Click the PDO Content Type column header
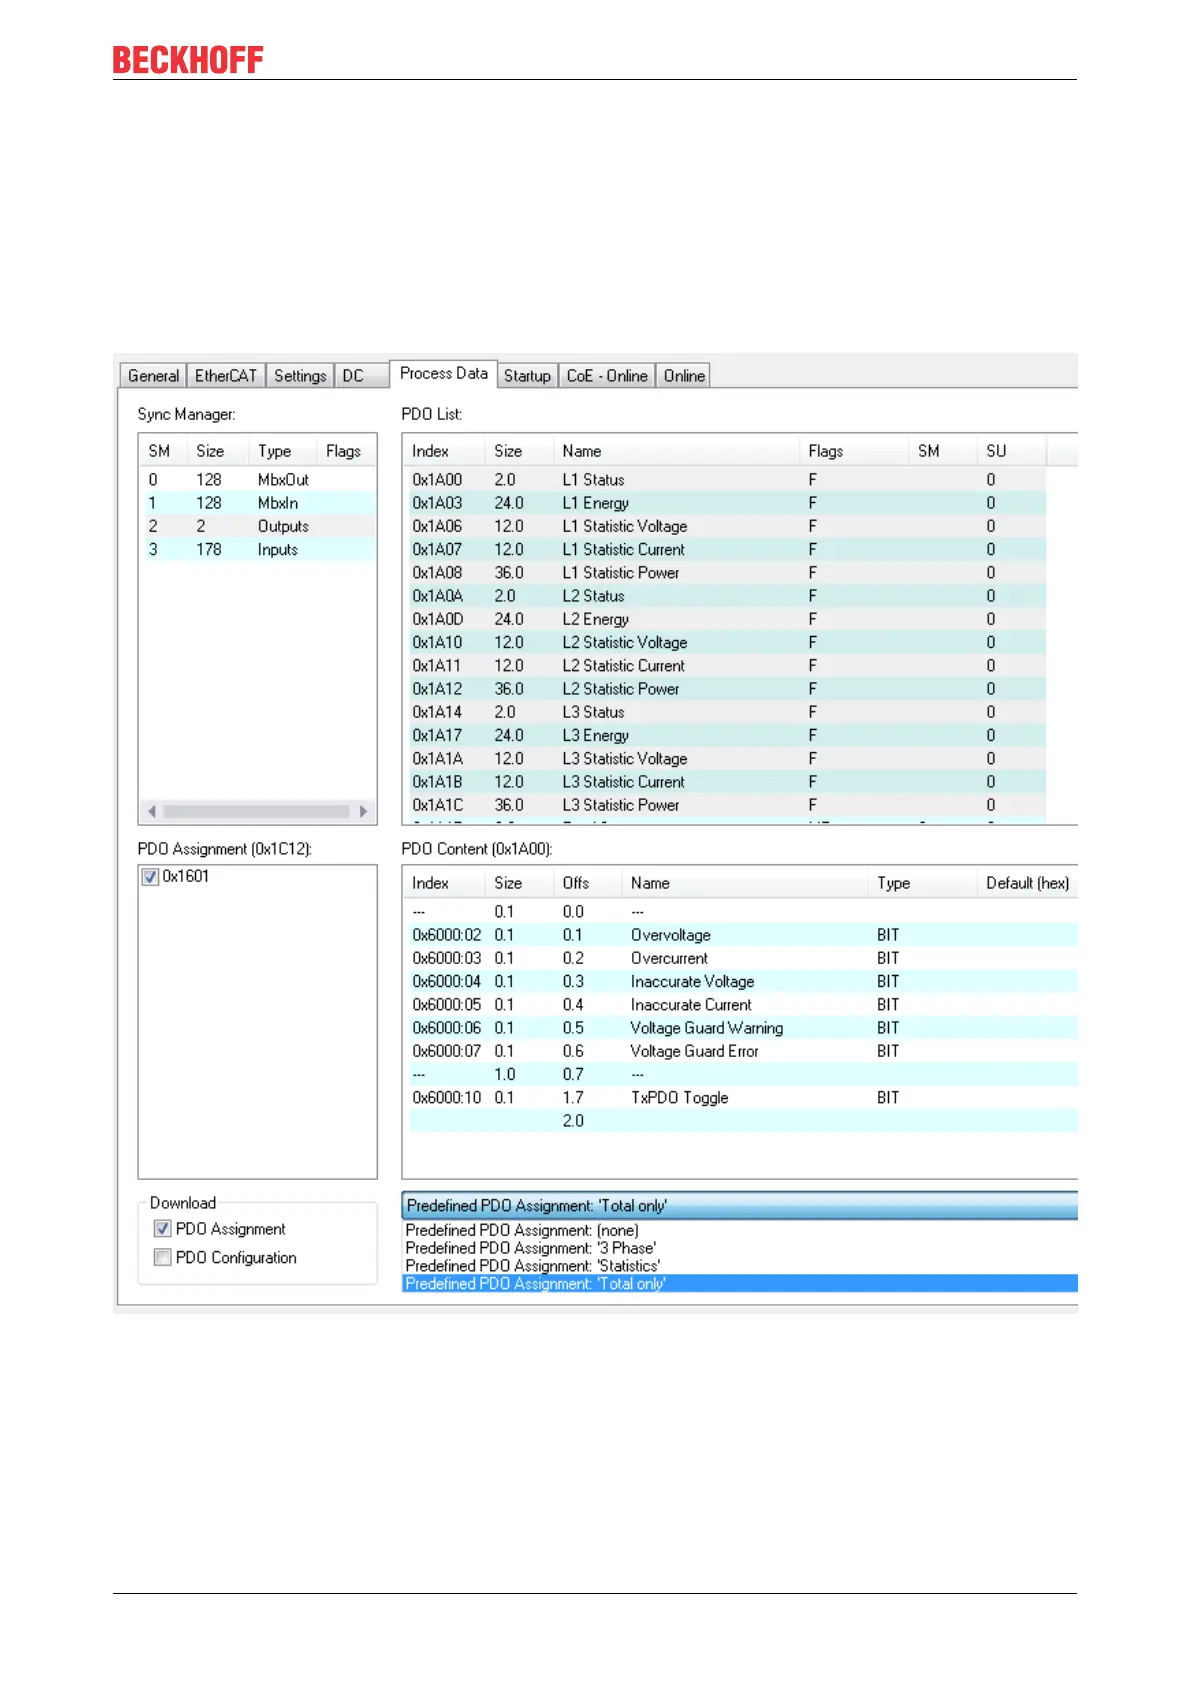 click(922, 883)
